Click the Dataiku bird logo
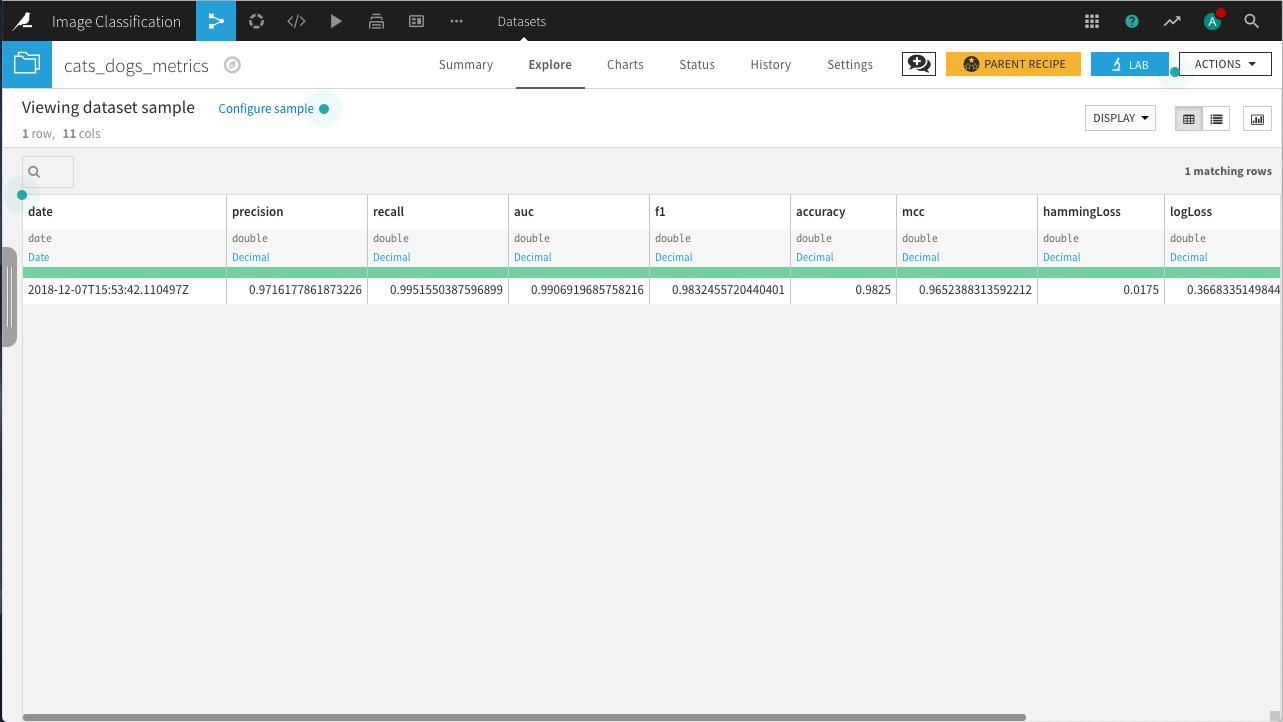This screenshot has height=722, width=1283. (x=22, y=21)
